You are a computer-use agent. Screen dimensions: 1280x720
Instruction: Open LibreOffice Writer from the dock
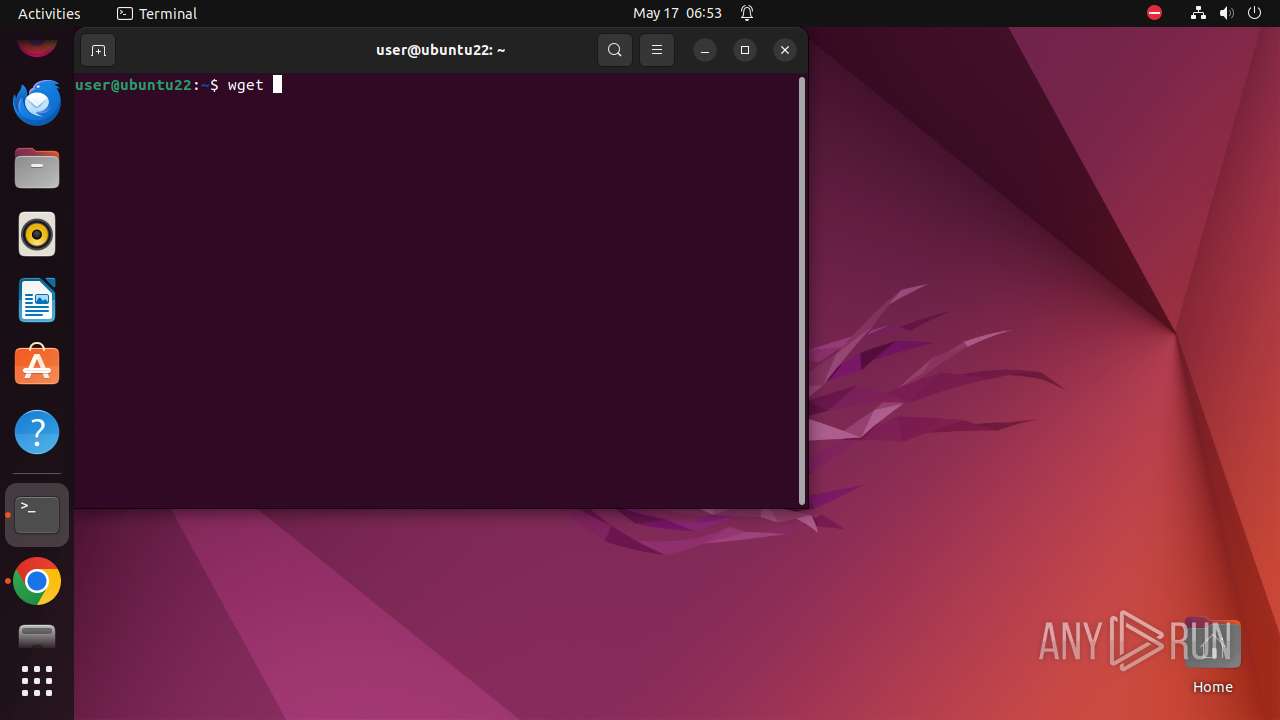tap(37, 300)
